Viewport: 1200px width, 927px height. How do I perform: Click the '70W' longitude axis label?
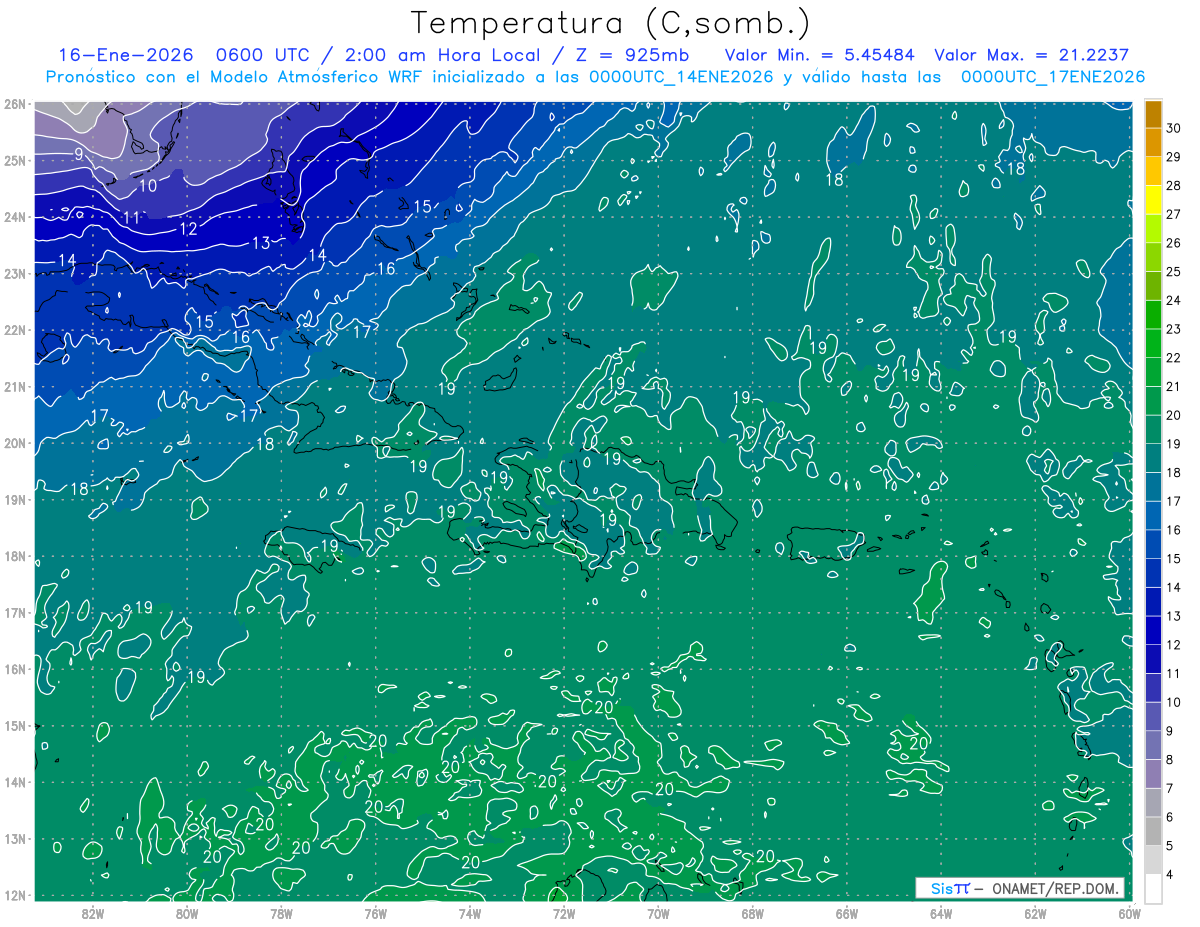[657, 913]
